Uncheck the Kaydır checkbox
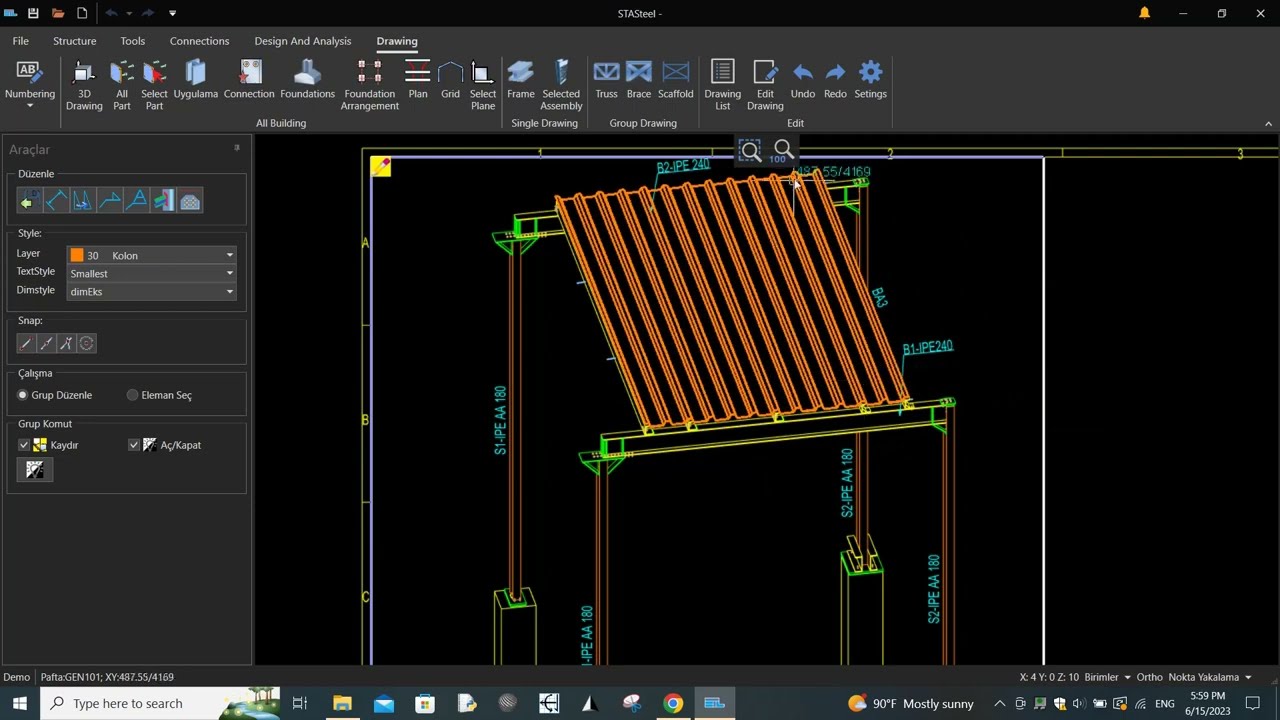1280x720 pixels. click(24, 445)
